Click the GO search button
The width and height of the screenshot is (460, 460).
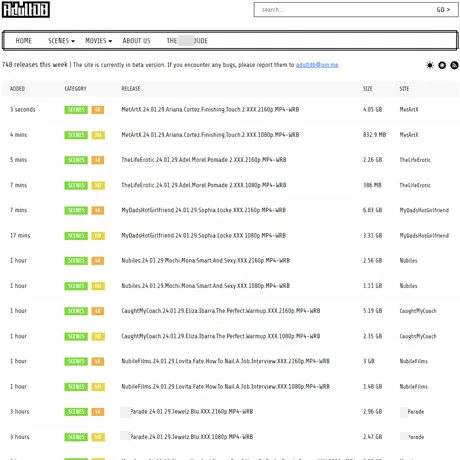[443, 10]
